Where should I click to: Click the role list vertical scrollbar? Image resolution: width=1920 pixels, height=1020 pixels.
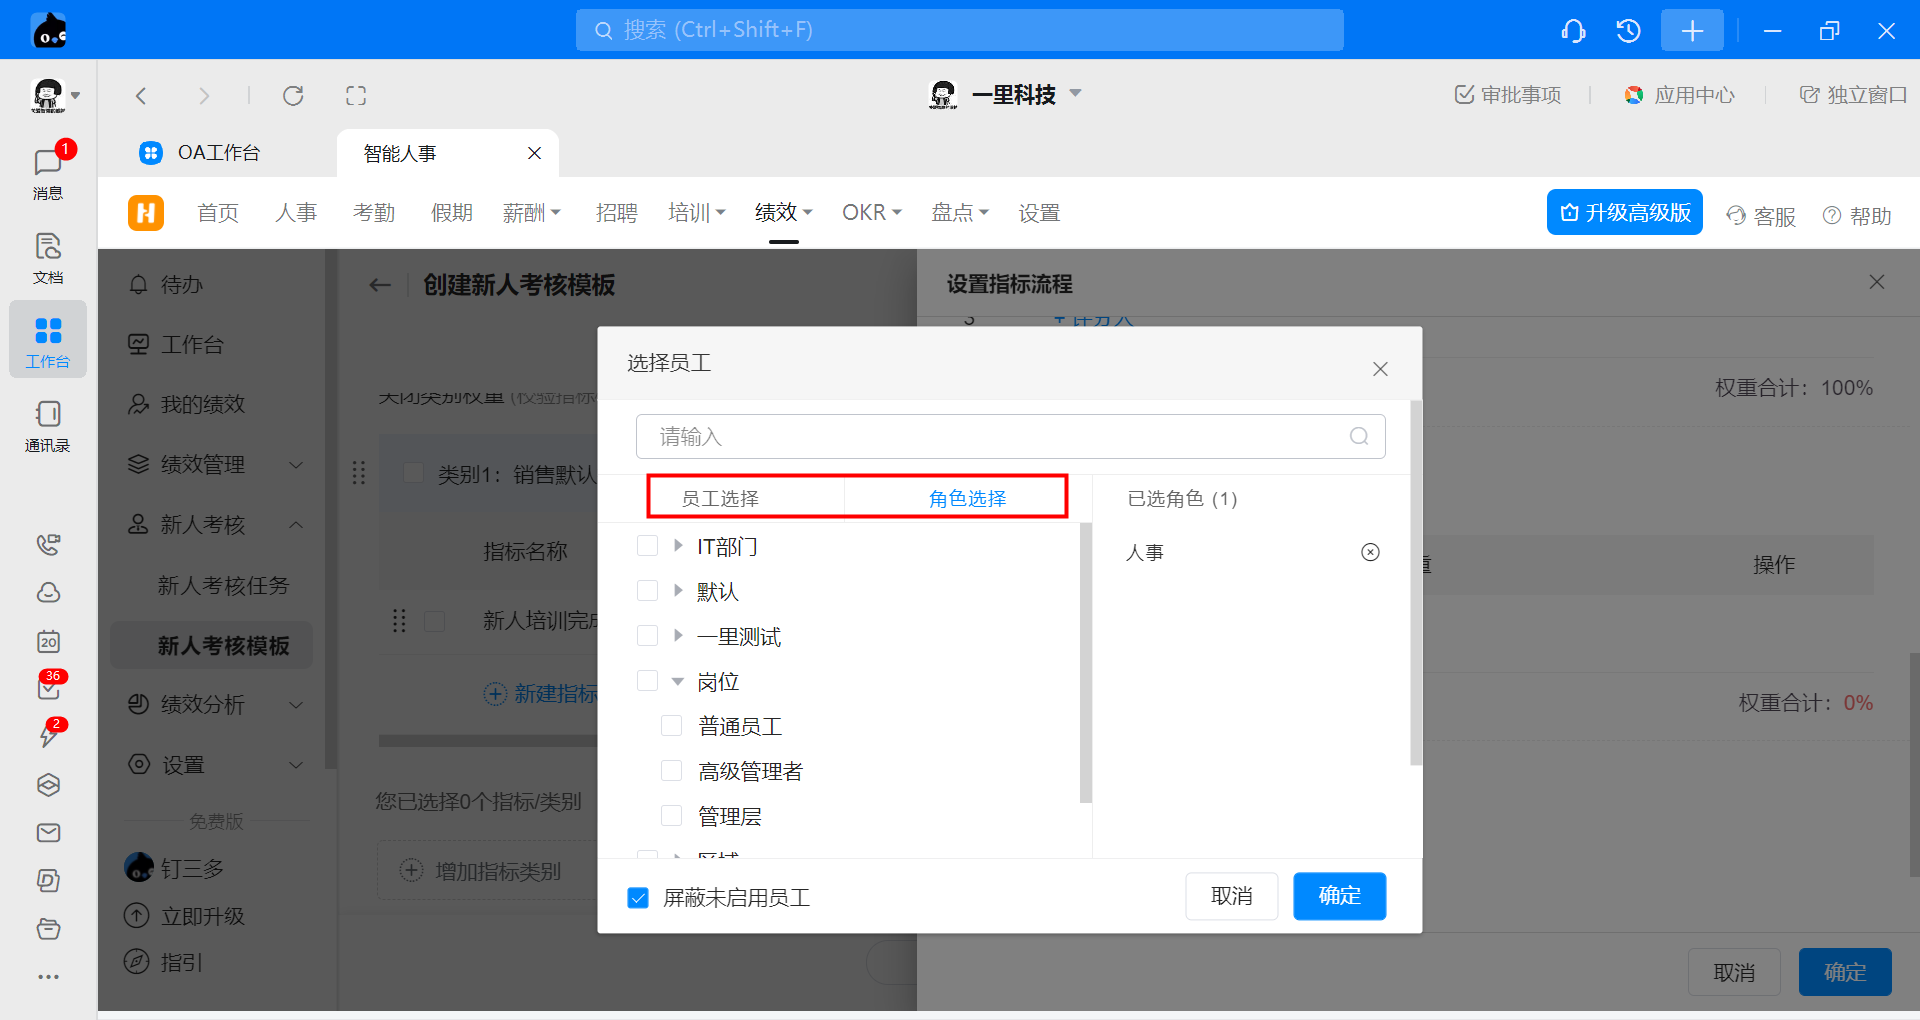[1086, 662]
